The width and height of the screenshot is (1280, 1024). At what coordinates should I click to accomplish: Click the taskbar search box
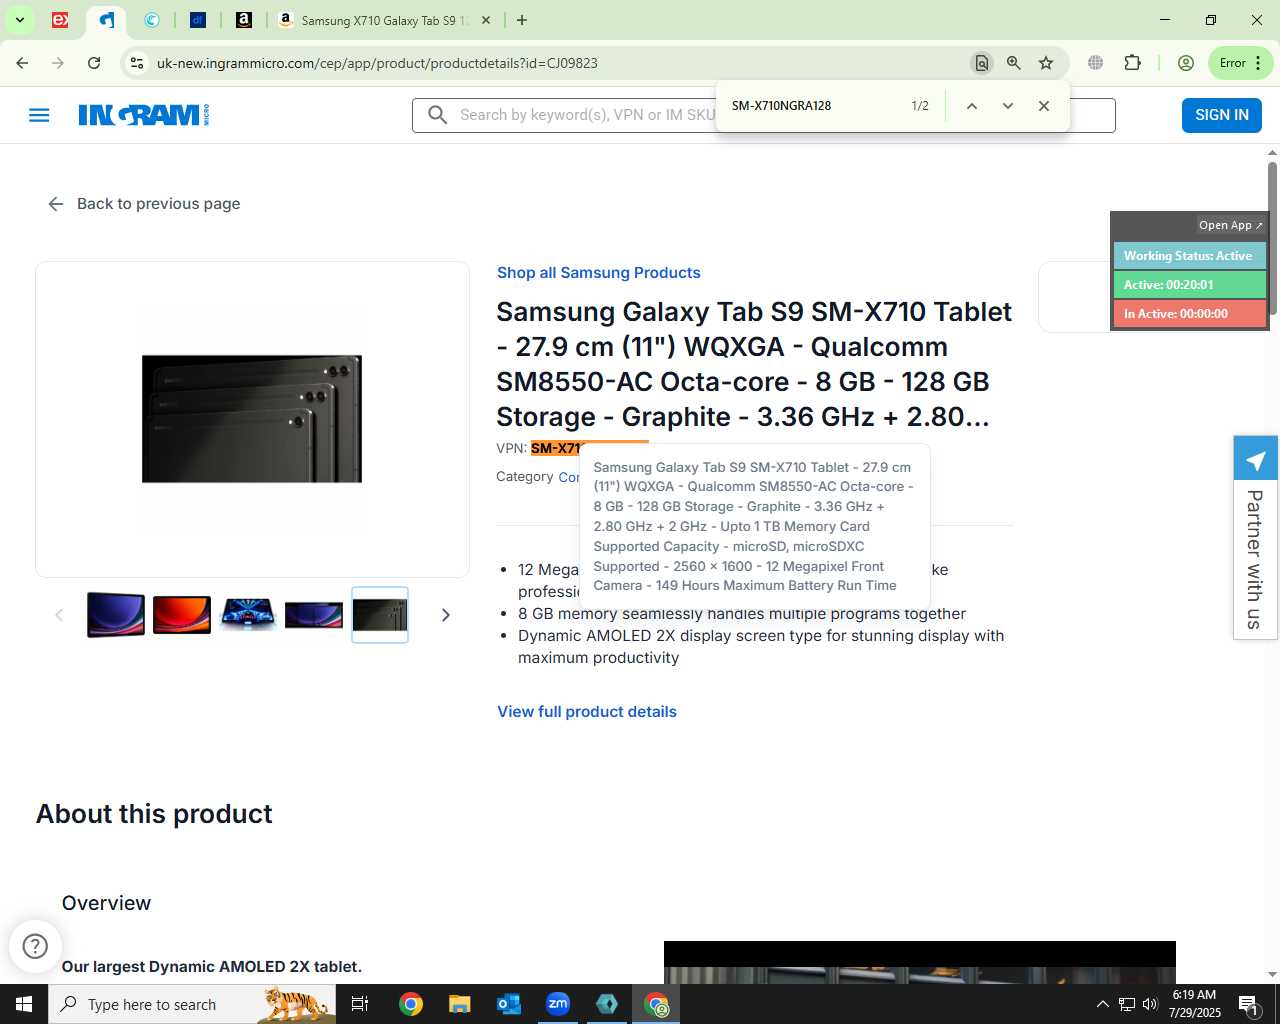tap(192, 1004)
